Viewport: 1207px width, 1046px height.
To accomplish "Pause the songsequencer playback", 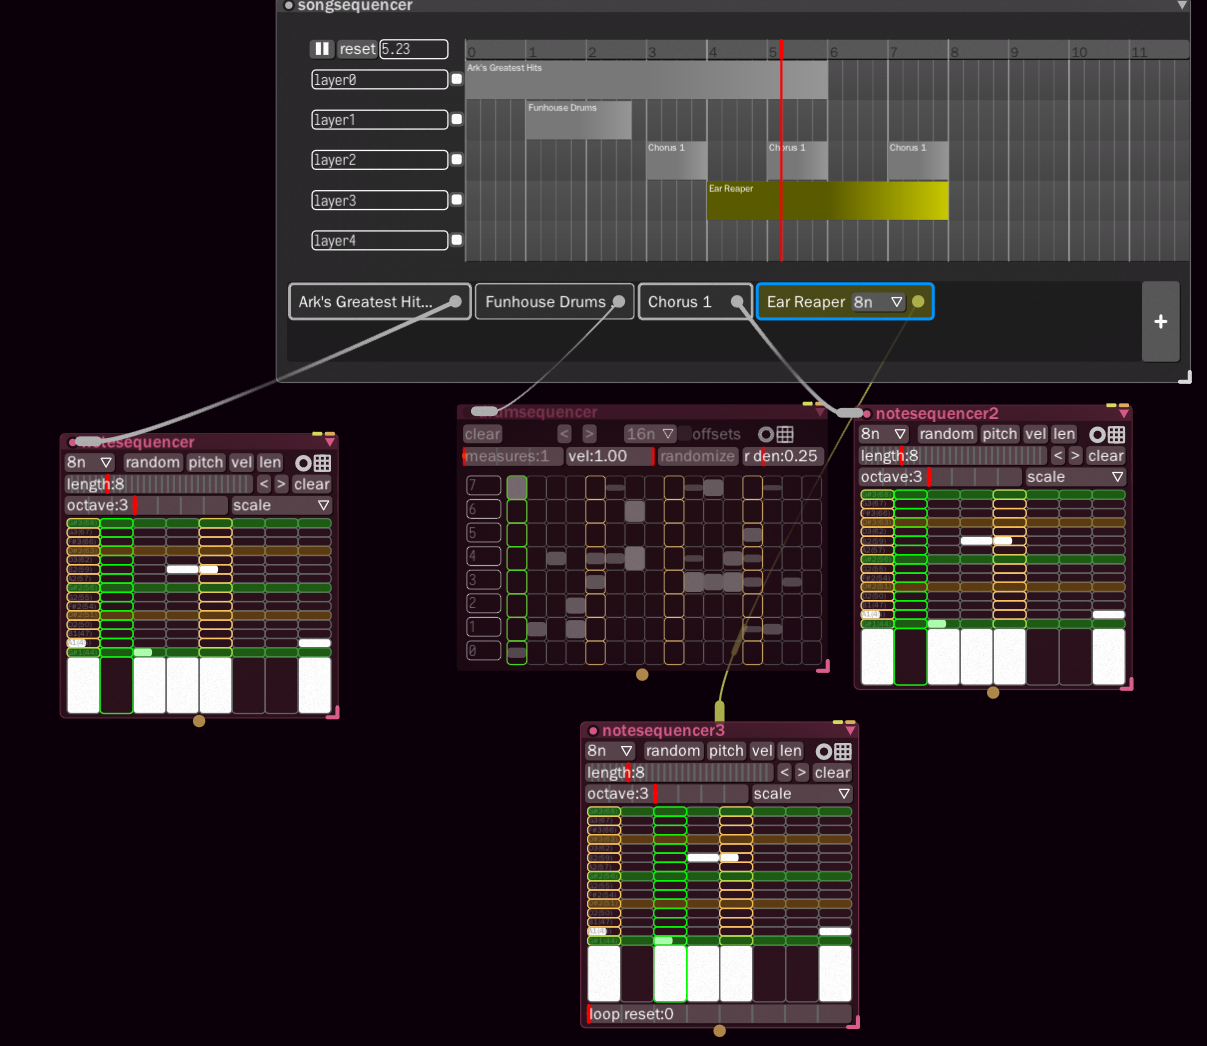I will pos(322,49).
